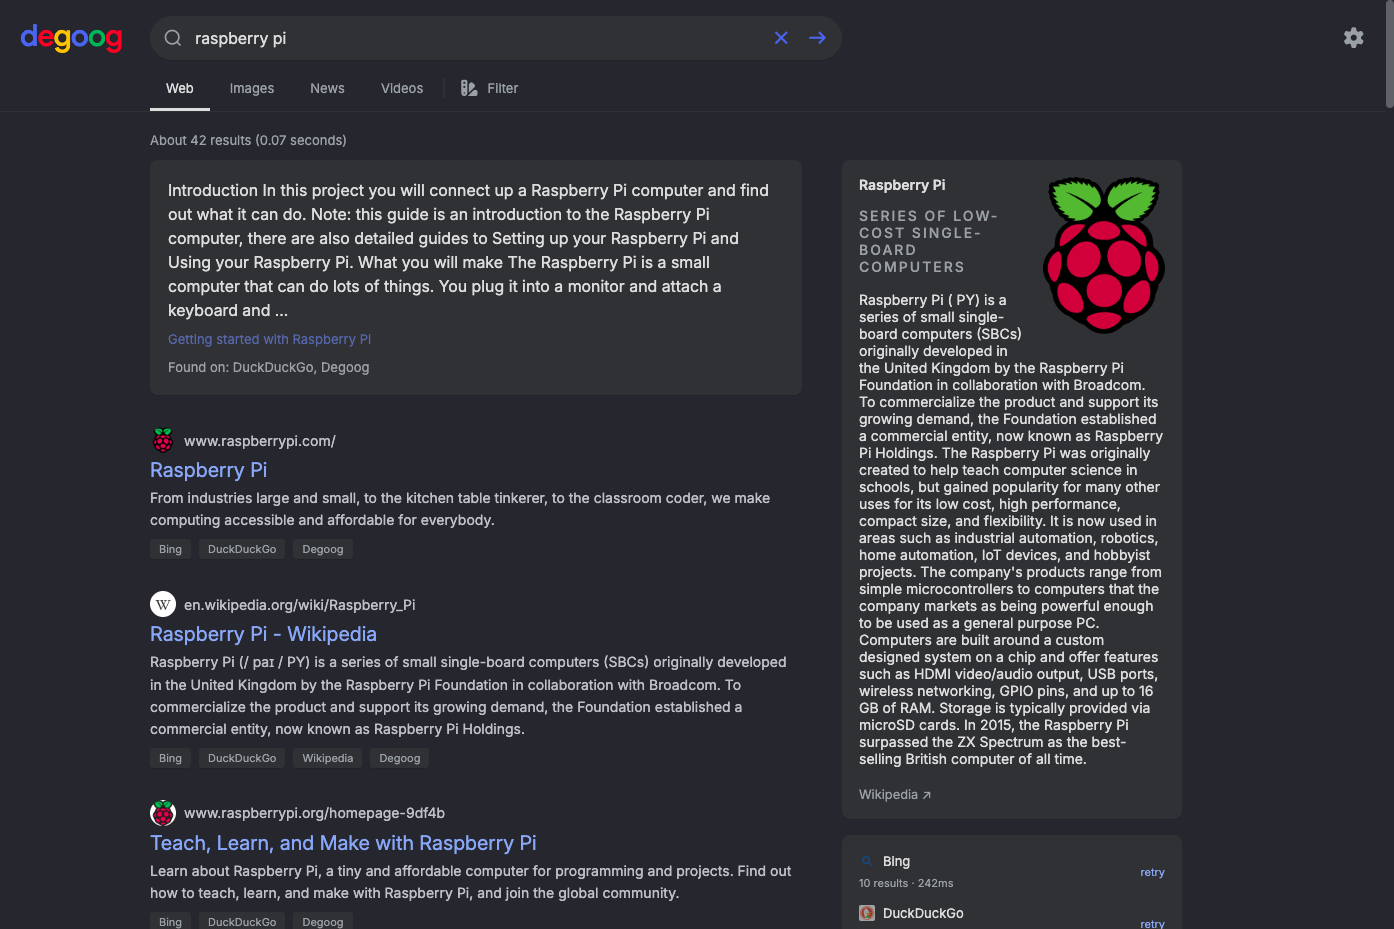Switch to the News tab
Viewport: 1394px width, 929px height.
pos(327,88)
